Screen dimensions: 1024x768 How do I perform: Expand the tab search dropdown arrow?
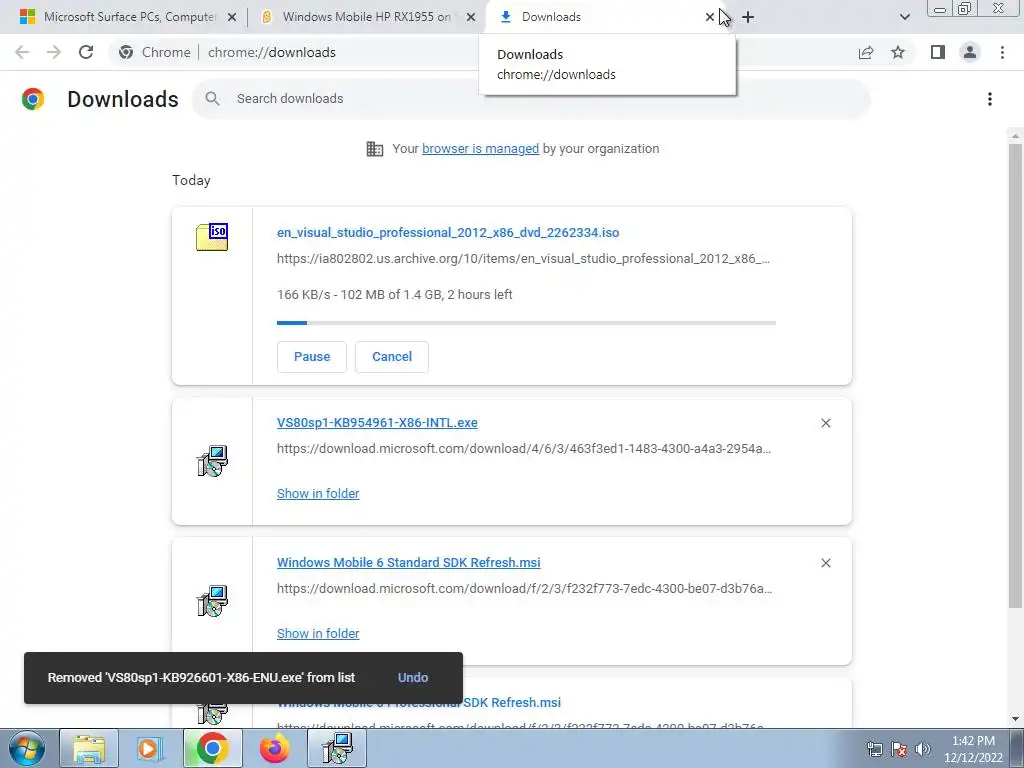[x=904, y=17]
